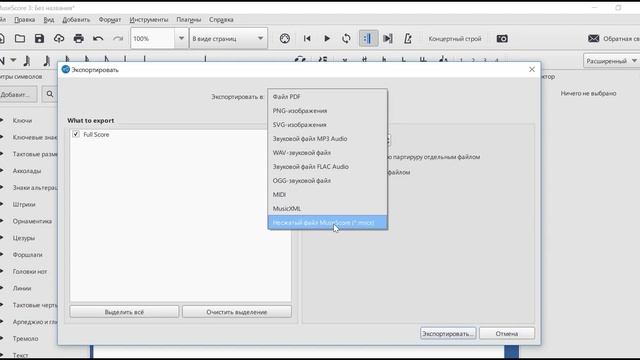This screenshot has height=360, width=640.
Task: Close the Экспортировать dialog
Action: [532, 69]
